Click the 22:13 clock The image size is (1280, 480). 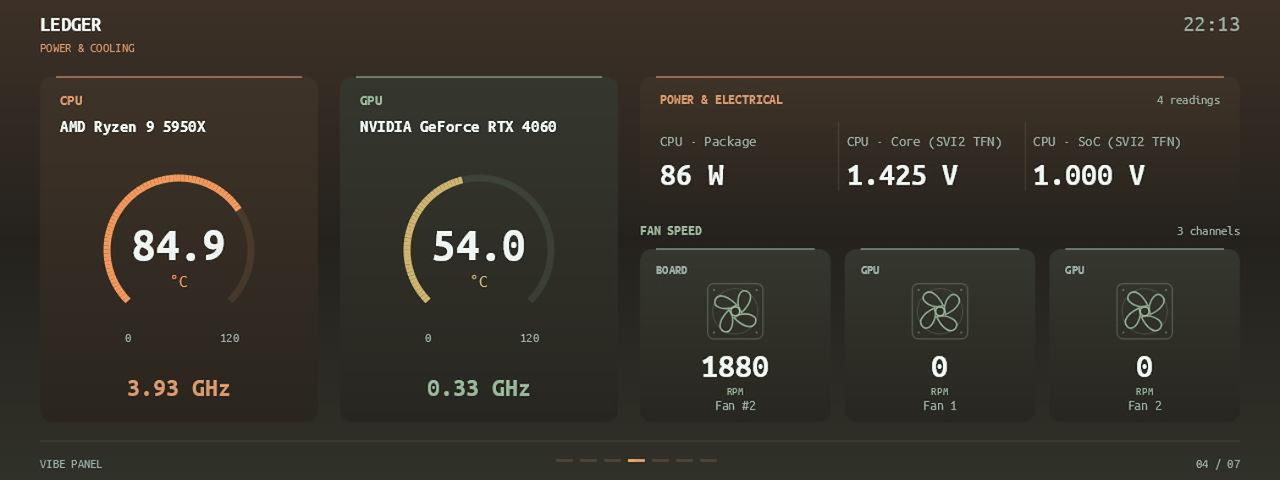(1211, 25)
